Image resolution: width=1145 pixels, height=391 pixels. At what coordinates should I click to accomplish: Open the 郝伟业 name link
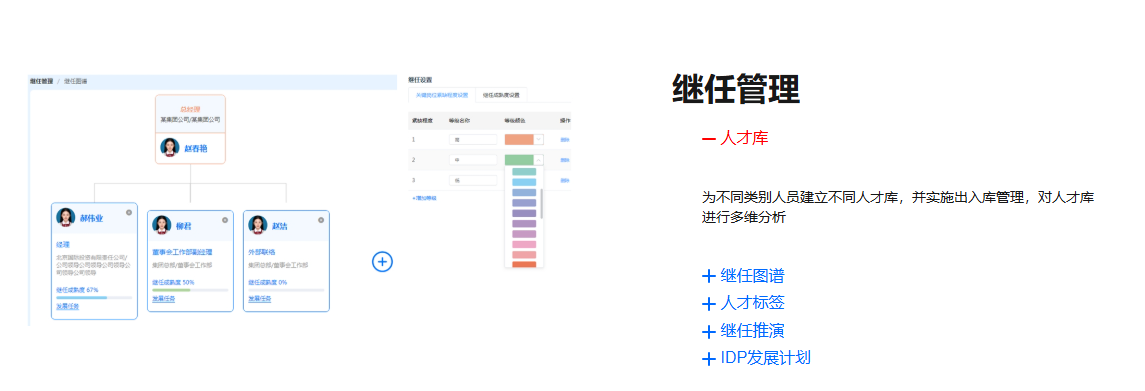pyautogui.click(x=91, y=219)
